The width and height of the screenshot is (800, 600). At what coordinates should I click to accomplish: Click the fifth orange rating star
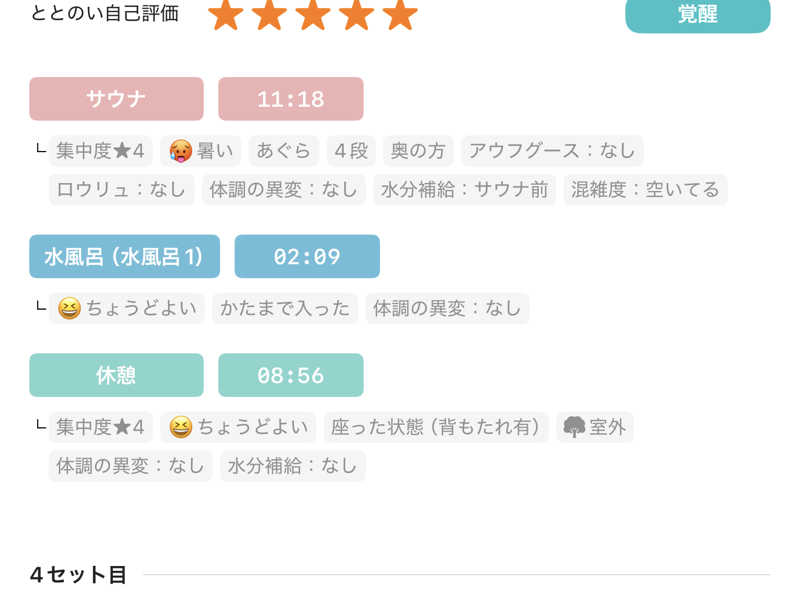tap(400, 14)
